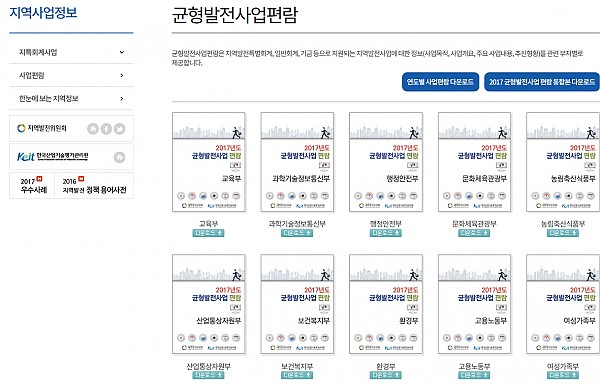Screen dimensions: 600x385
Task: Click the 균형발전사업편람 page heading
Action: click(234, 15)
